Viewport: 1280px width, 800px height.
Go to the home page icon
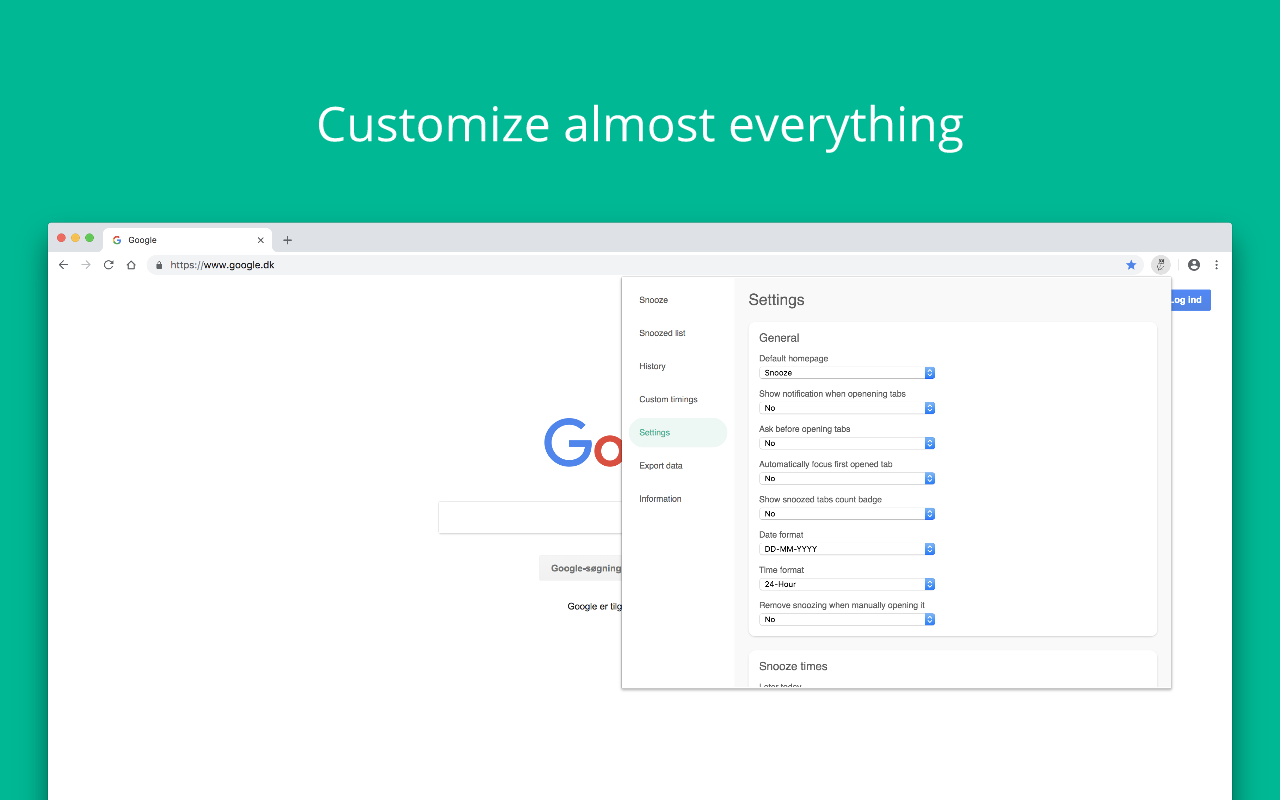131,265
